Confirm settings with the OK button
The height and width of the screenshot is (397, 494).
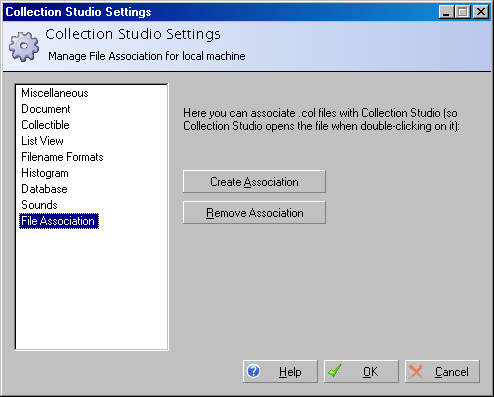tap(361, 371)
